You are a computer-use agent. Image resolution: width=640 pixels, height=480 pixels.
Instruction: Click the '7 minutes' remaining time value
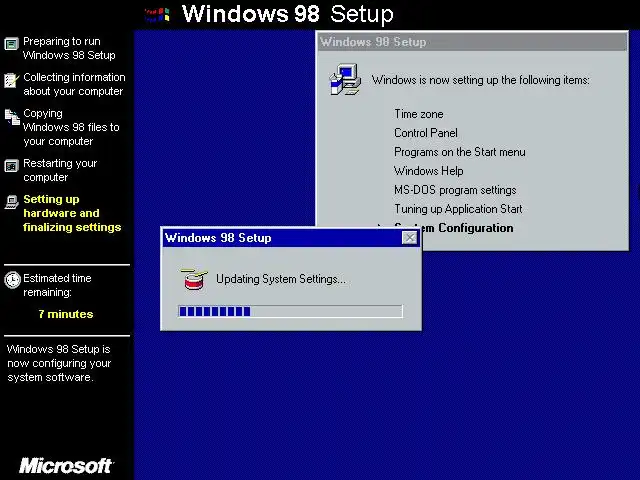66,314
